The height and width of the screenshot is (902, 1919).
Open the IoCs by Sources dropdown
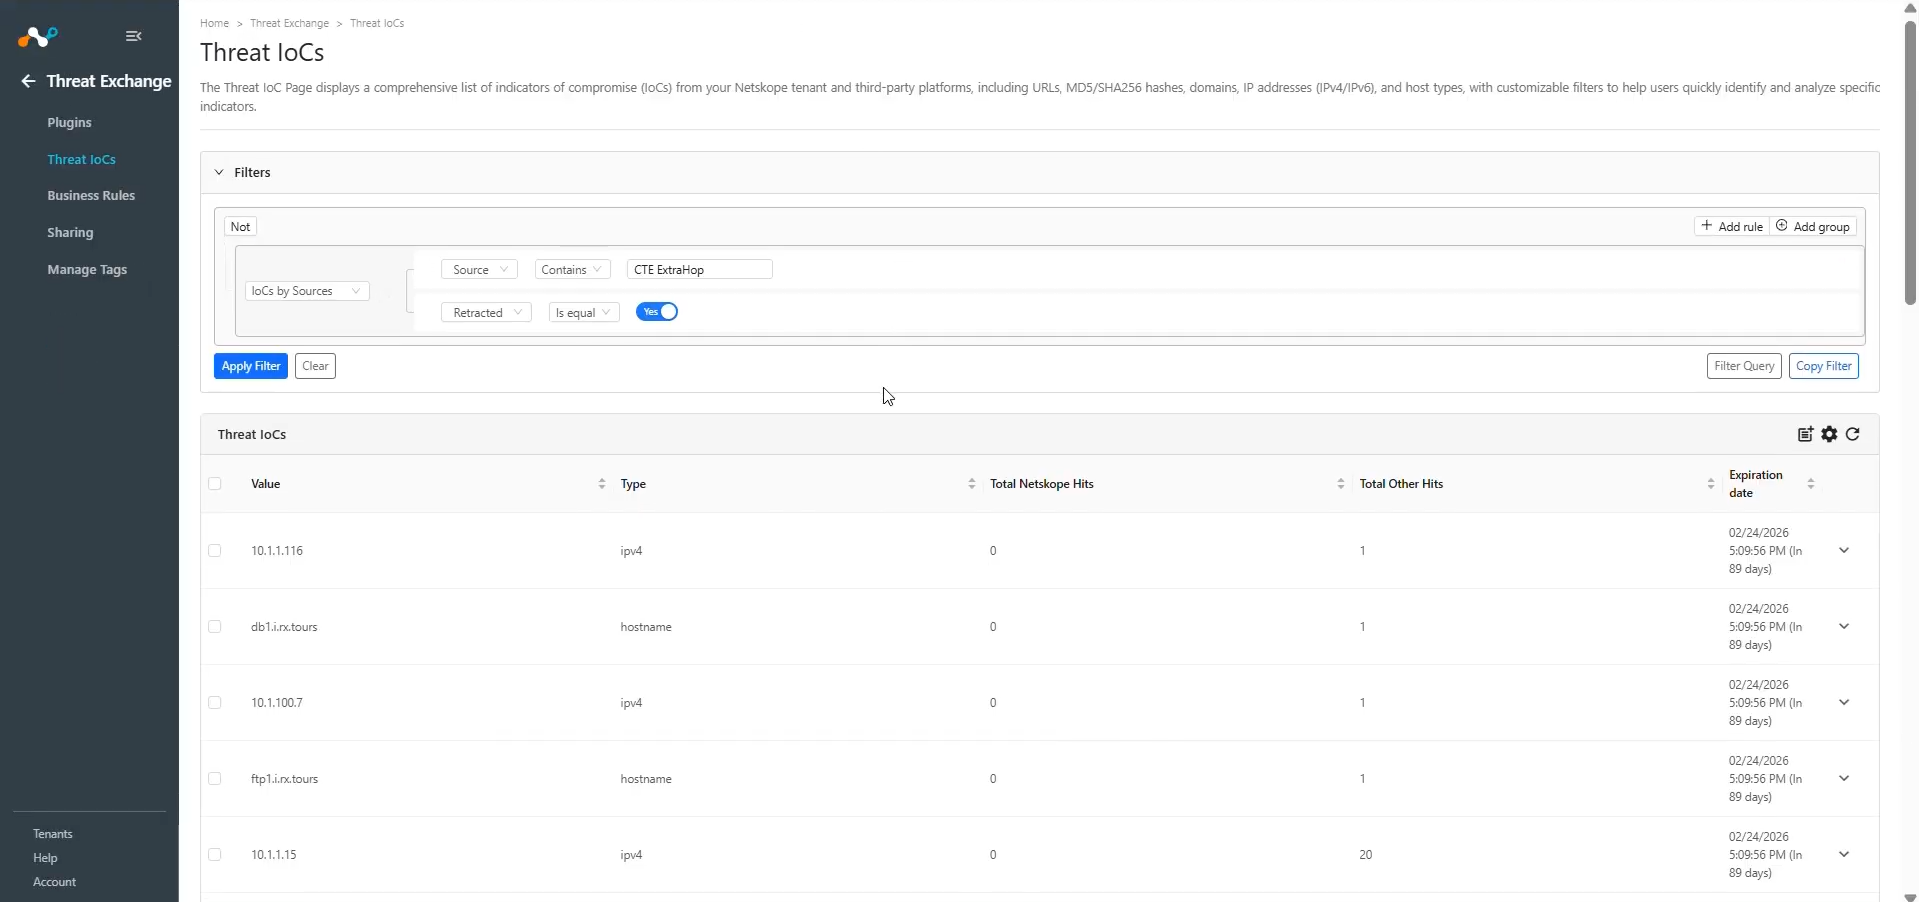coord(307,291)
